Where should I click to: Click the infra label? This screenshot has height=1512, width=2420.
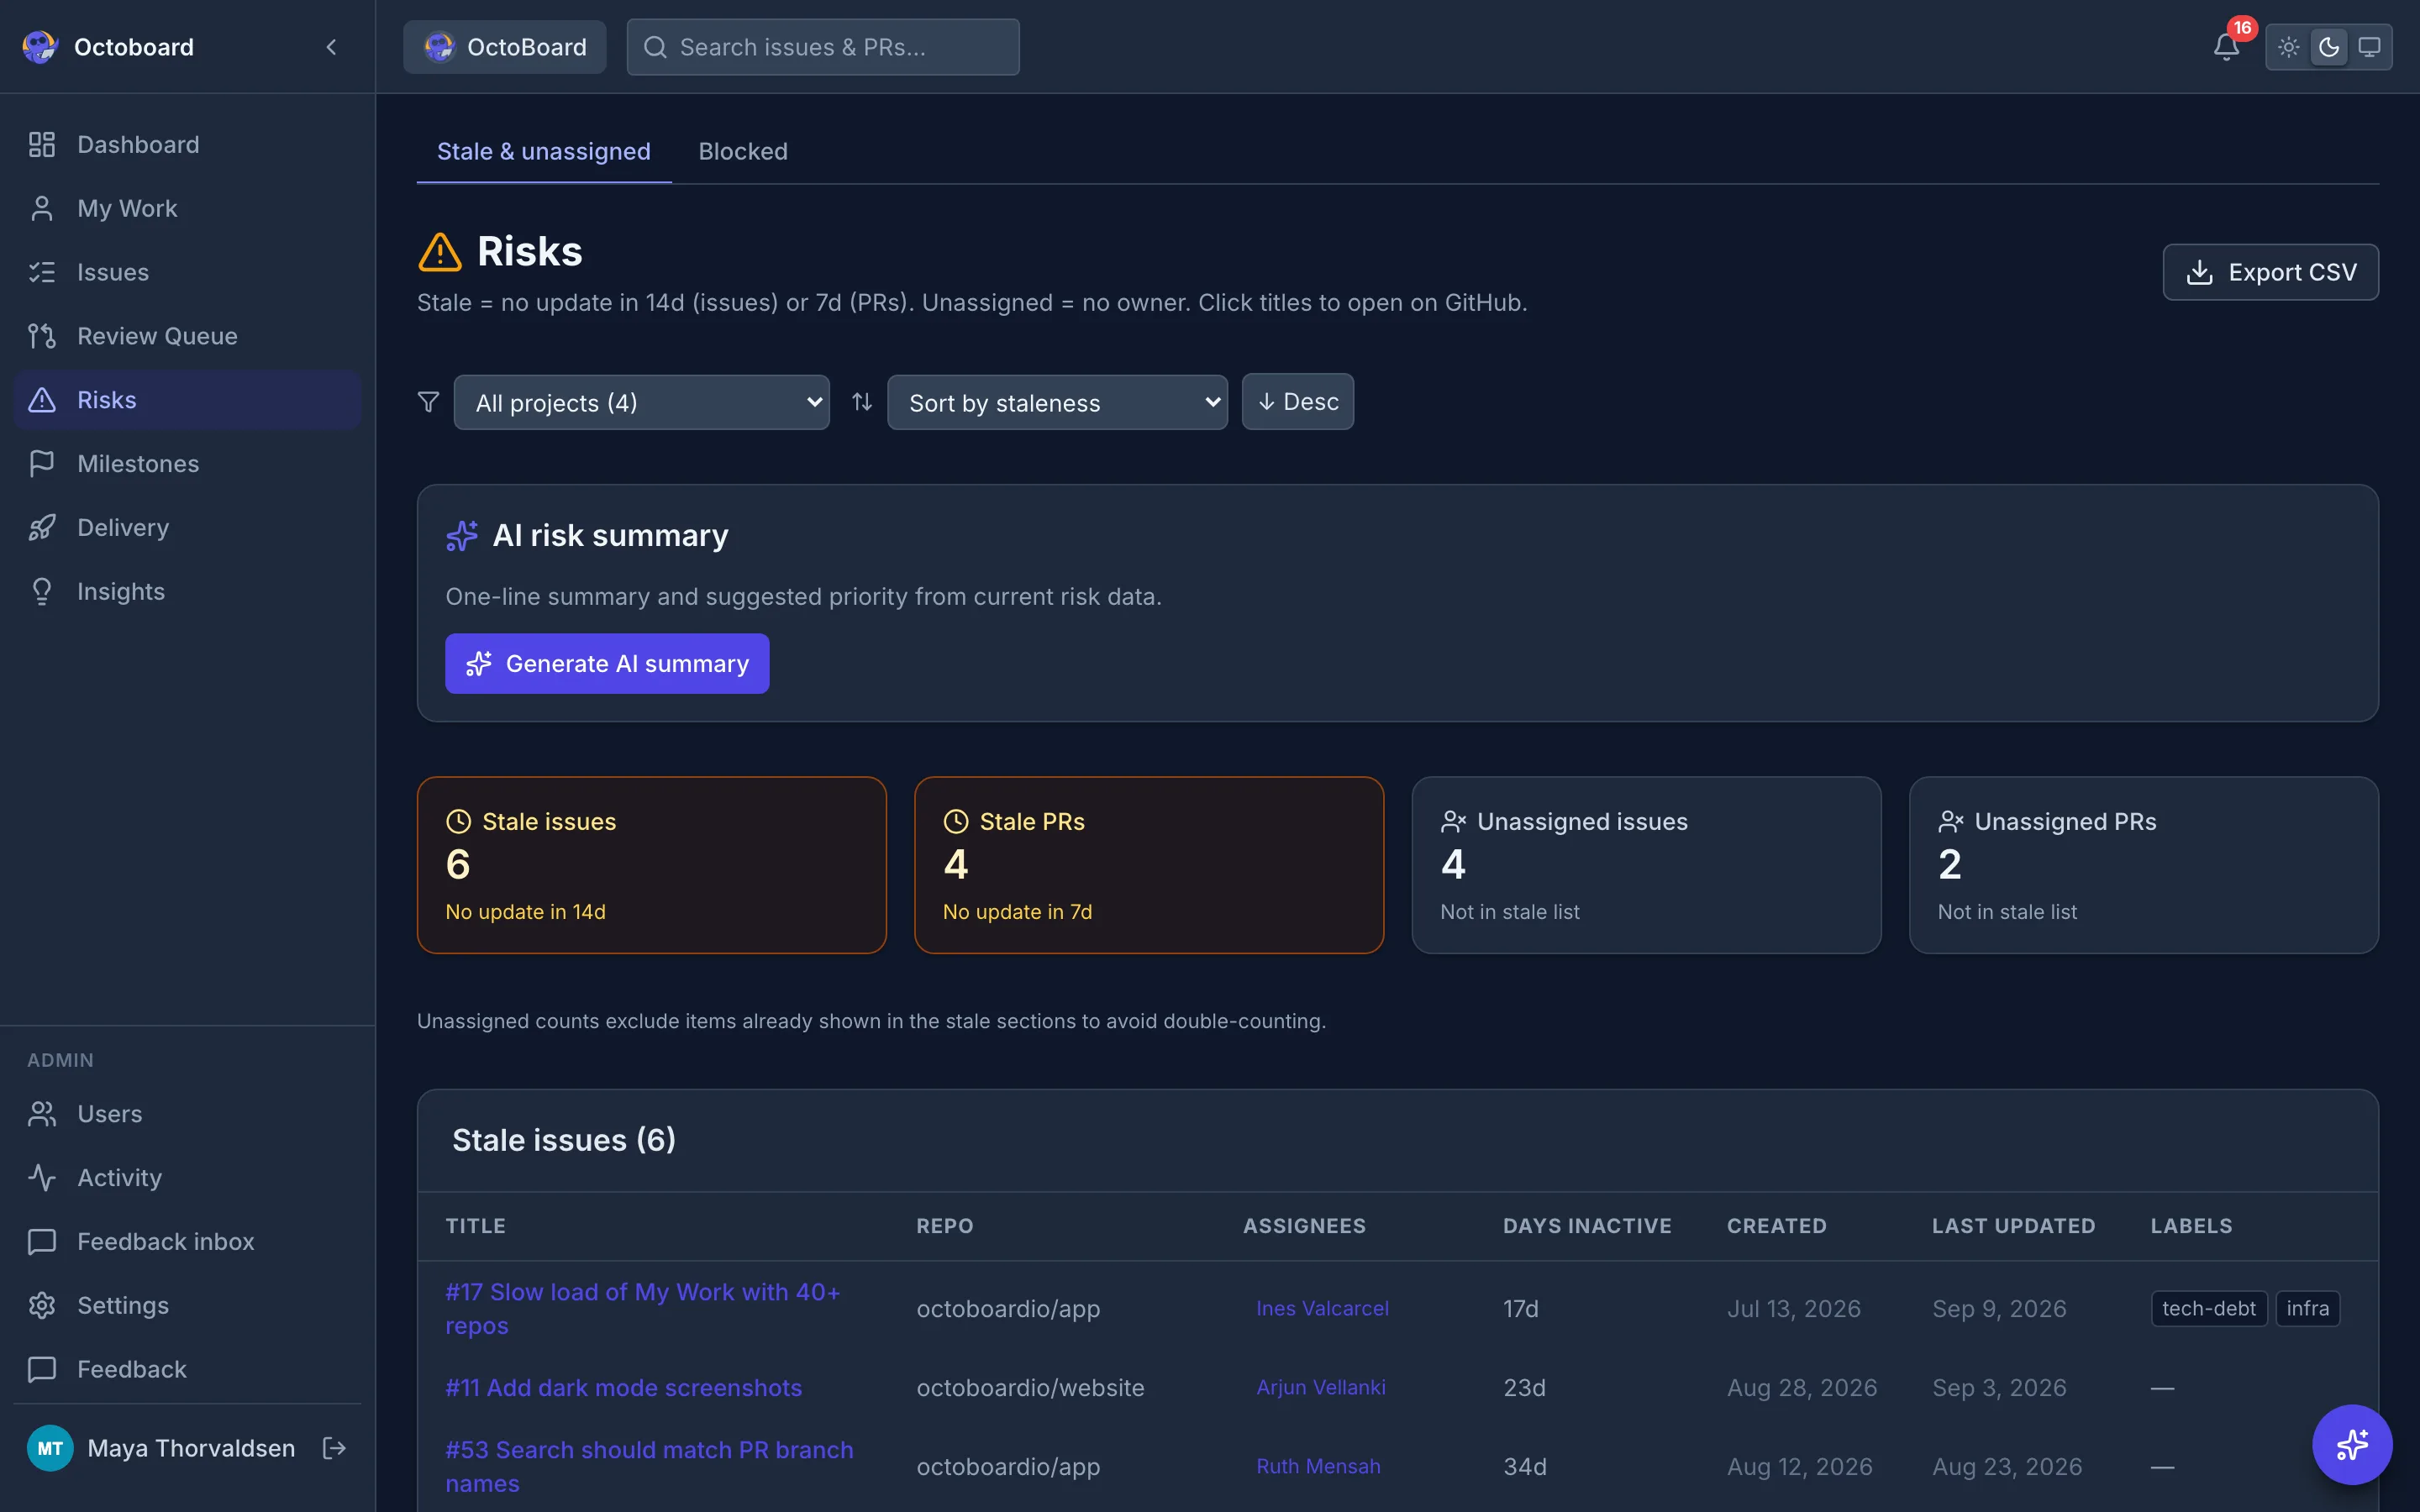pyautogui.click(x=2308, y=1309)
